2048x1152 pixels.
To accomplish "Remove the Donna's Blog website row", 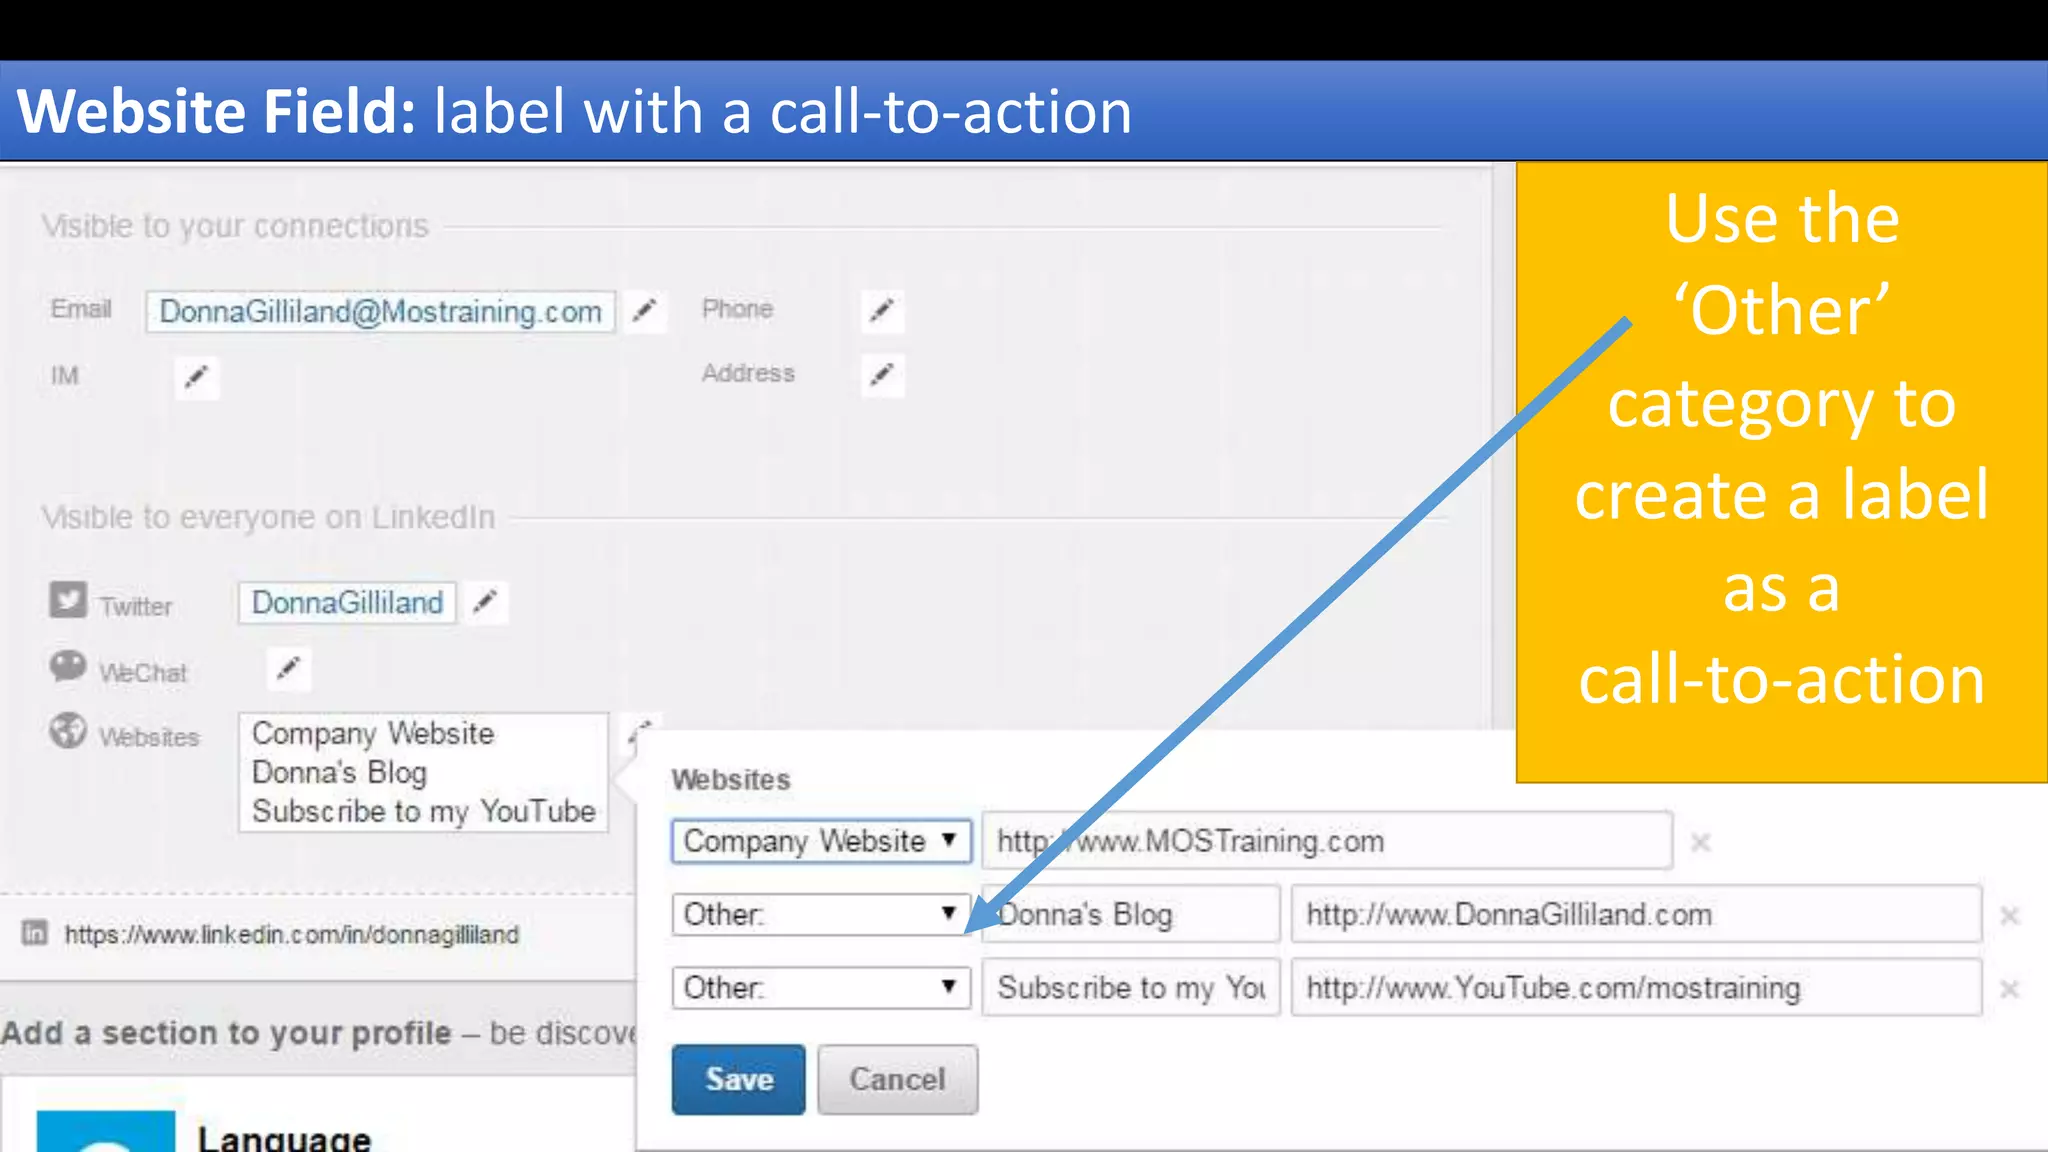I will click(2010, 916).
